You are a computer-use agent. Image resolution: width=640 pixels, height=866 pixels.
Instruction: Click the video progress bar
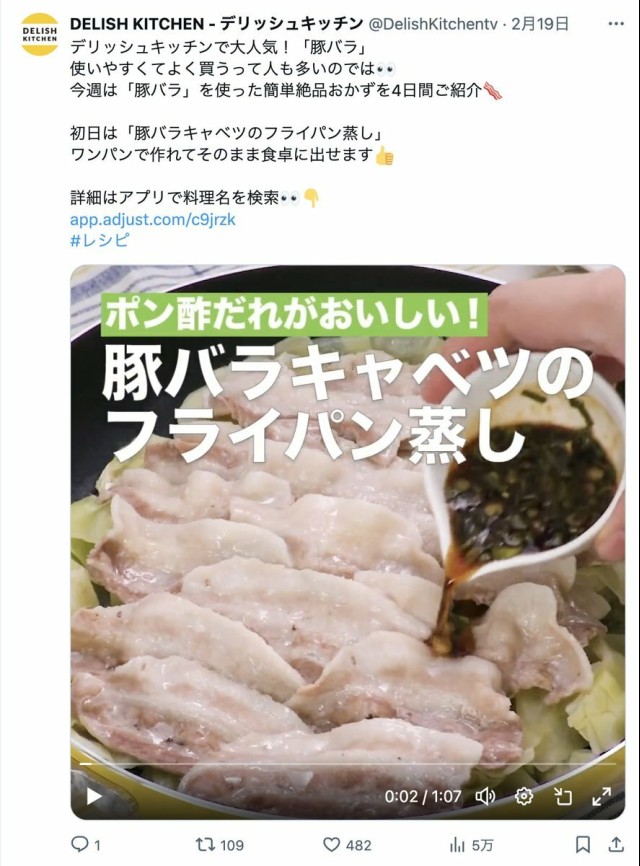pos(348,764)
